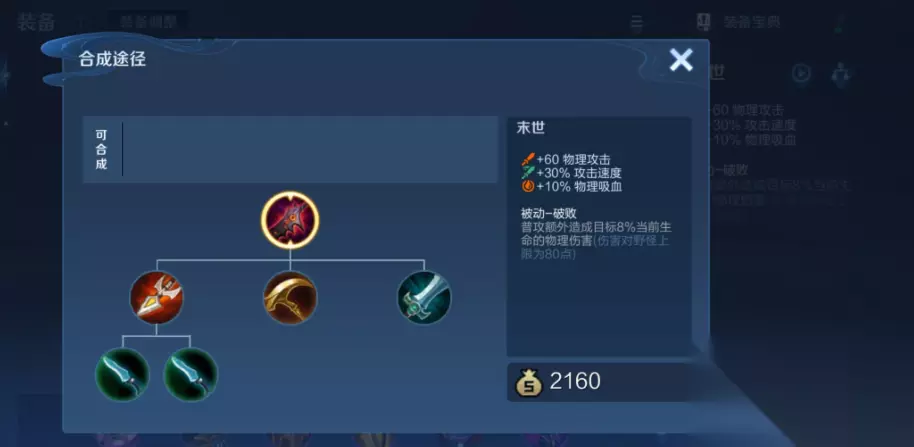914x447 pixels.
Task: Click the 合成途径 dialog title
Action: [x=112, y=59]
